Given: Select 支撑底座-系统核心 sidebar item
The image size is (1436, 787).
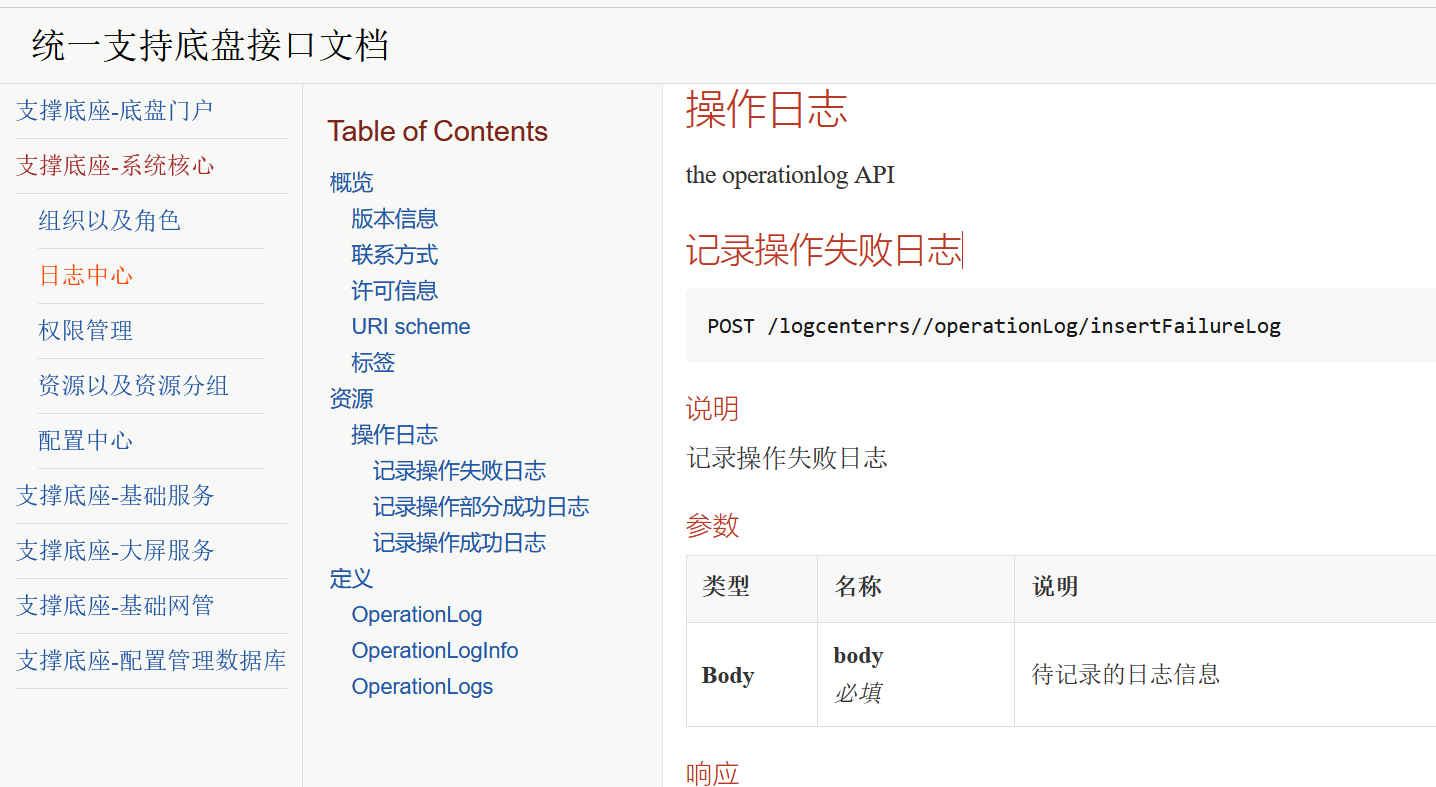Looking at the screenshot, I should [115, 165].
